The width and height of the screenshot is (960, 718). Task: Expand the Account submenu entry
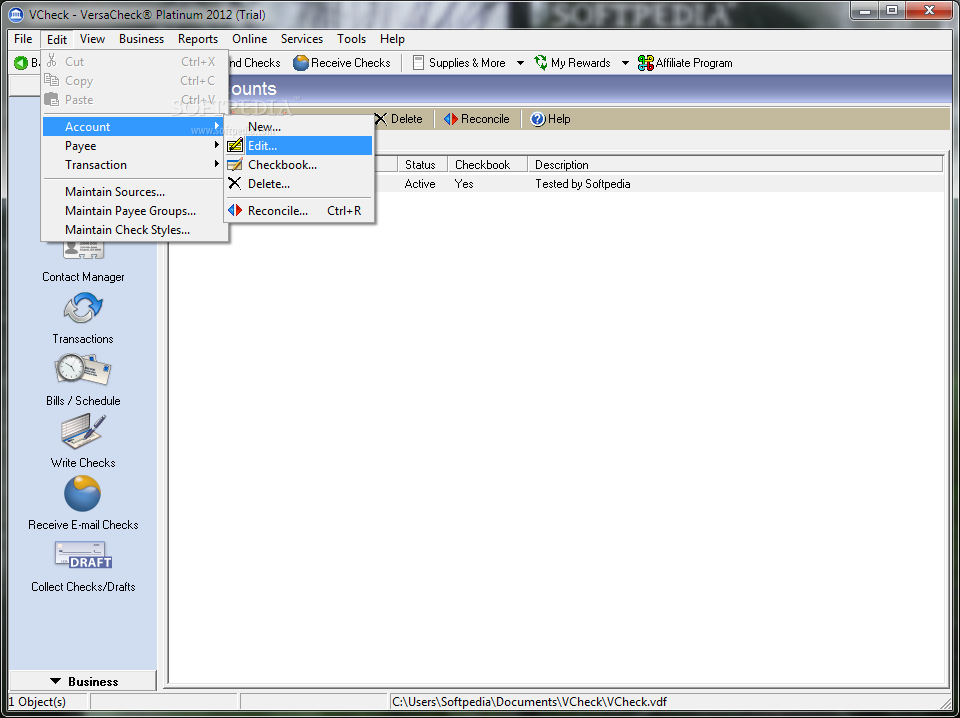tap(135, 127)
